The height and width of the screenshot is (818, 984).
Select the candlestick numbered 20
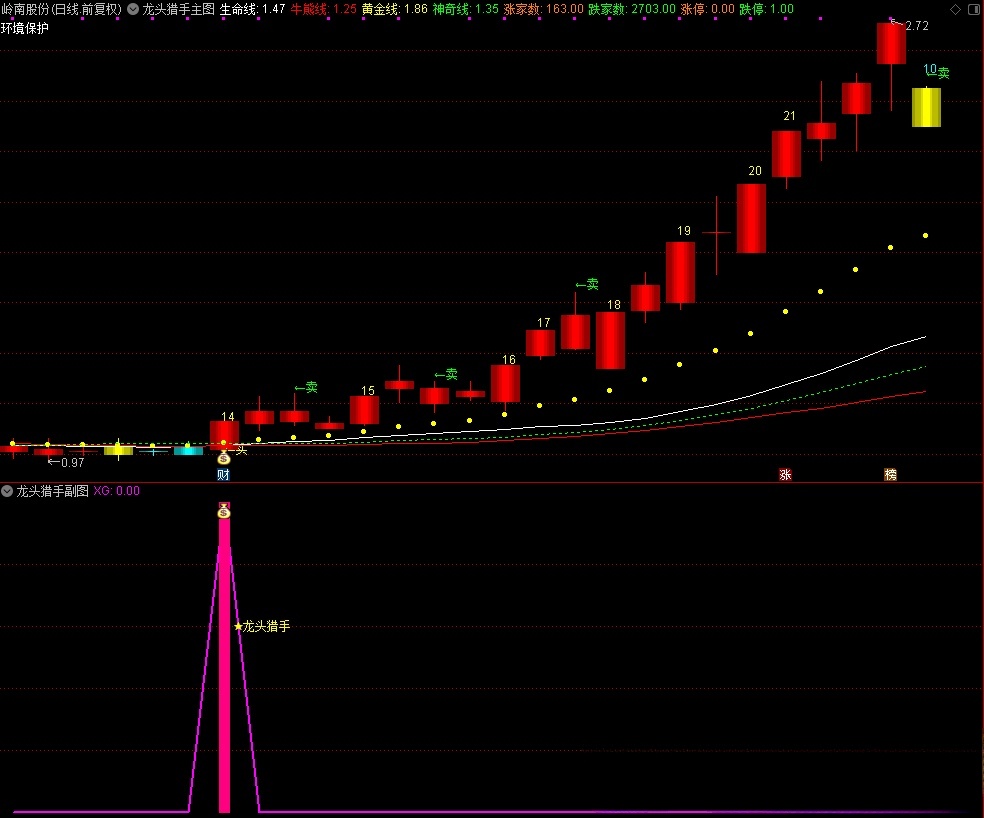pyautogui.click(x=751, y=218)
